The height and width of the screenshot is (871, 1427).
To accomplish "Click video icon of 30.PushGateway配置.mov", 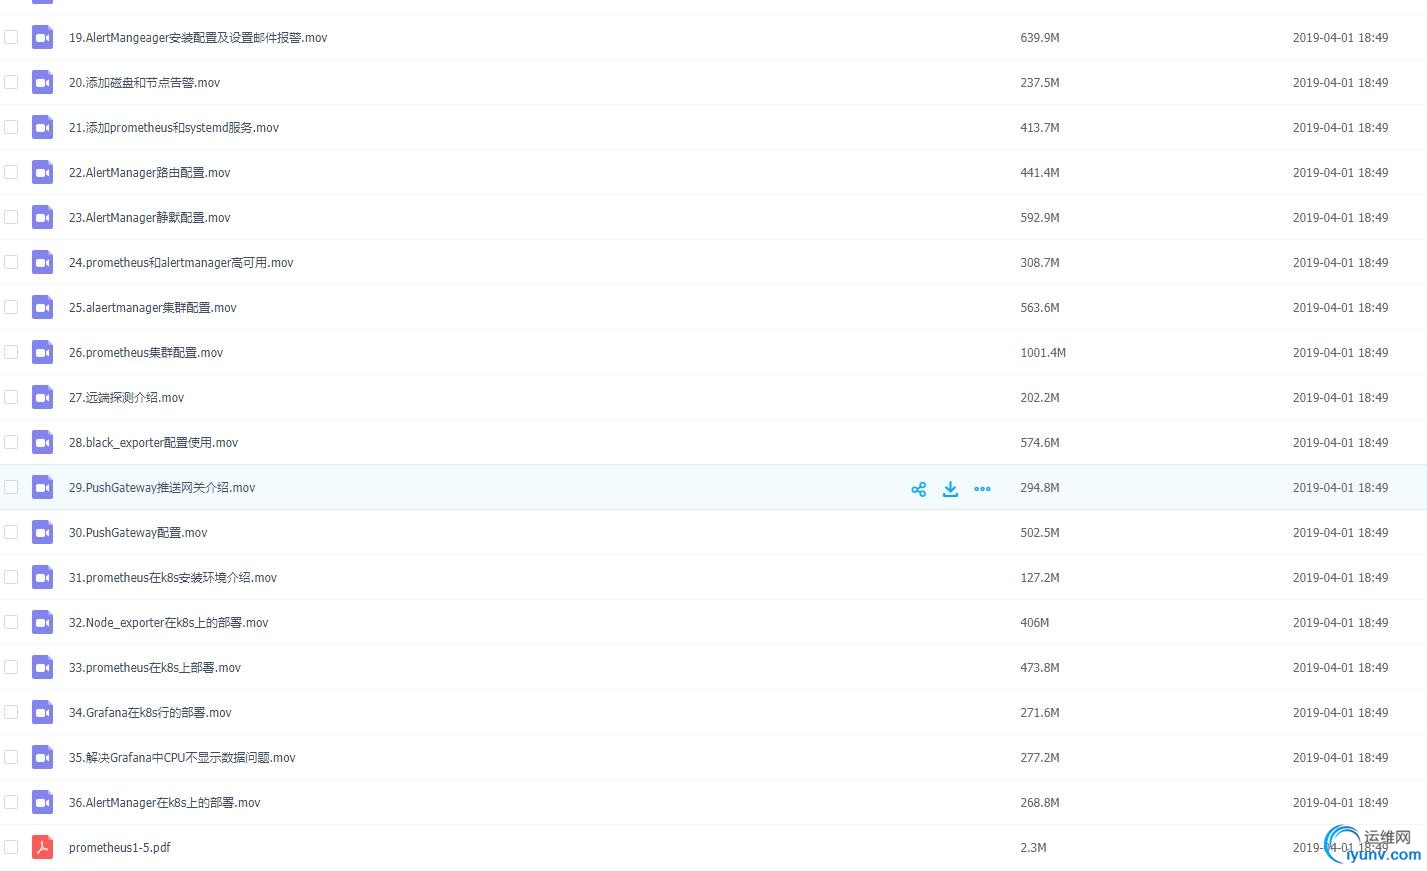I will tap(42, 533).
